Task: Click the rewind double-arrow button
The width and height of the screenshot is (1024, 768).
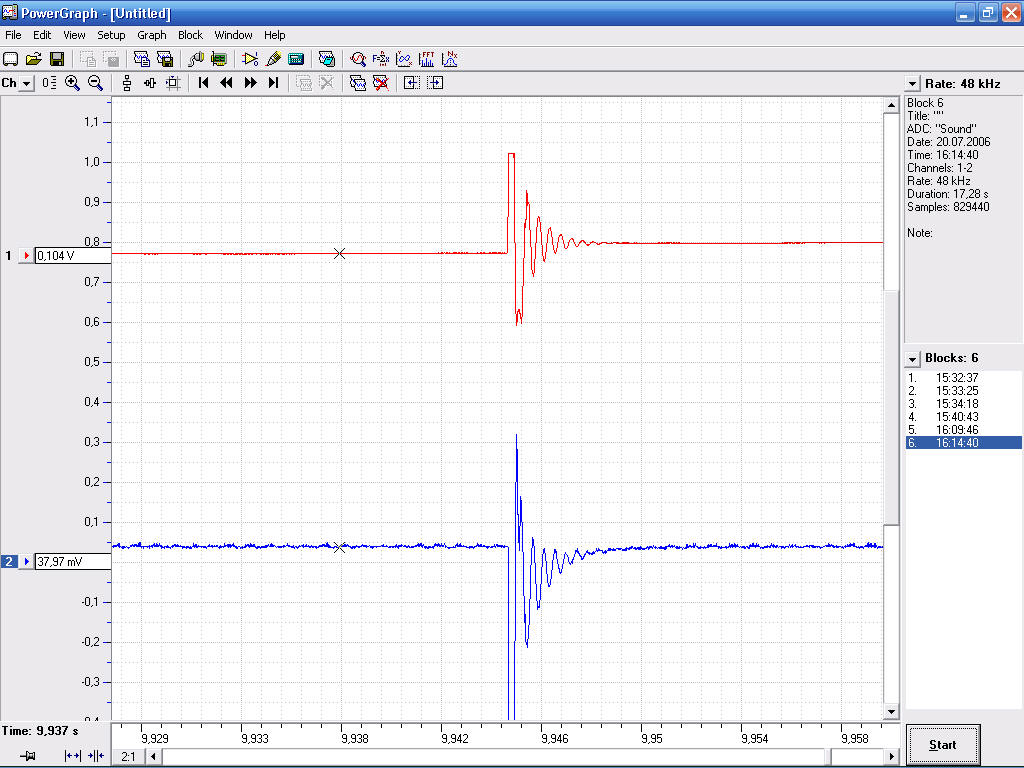Action: [x=227, y=83]
